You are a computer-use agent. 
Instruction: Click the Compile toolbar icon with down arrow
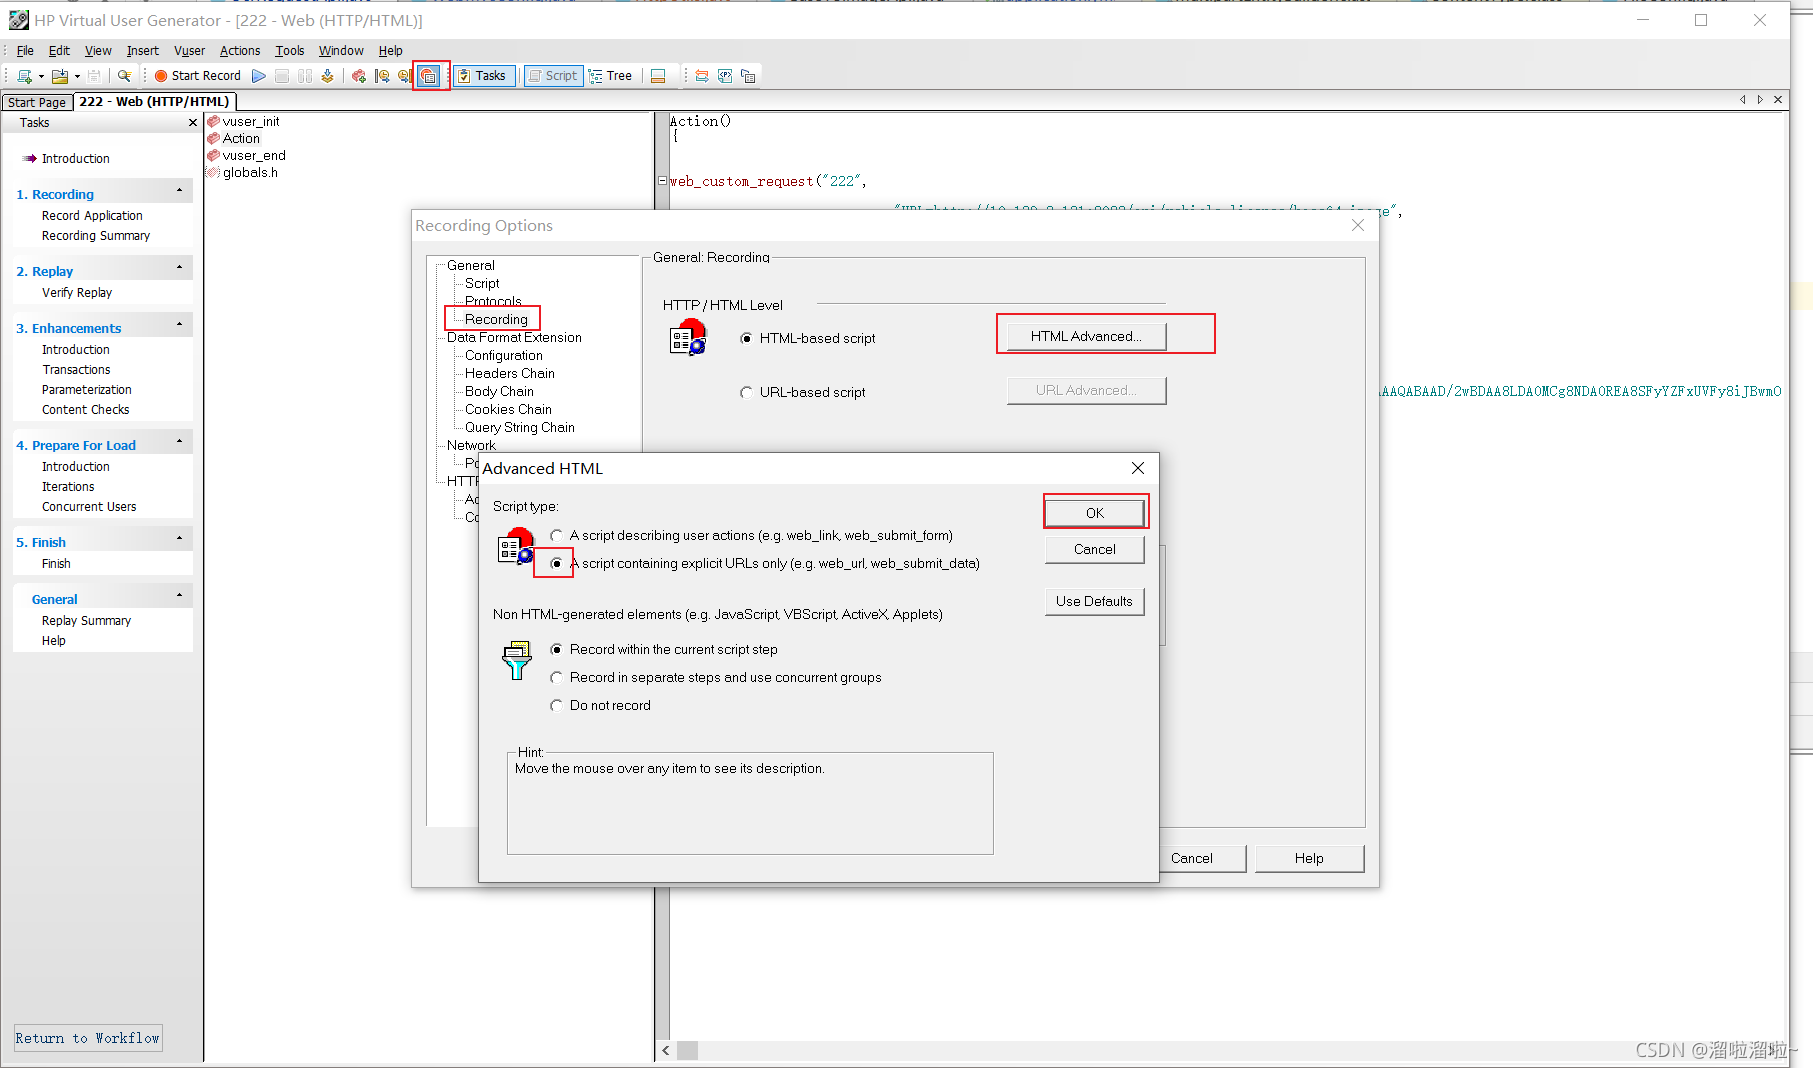pos(327,76)
